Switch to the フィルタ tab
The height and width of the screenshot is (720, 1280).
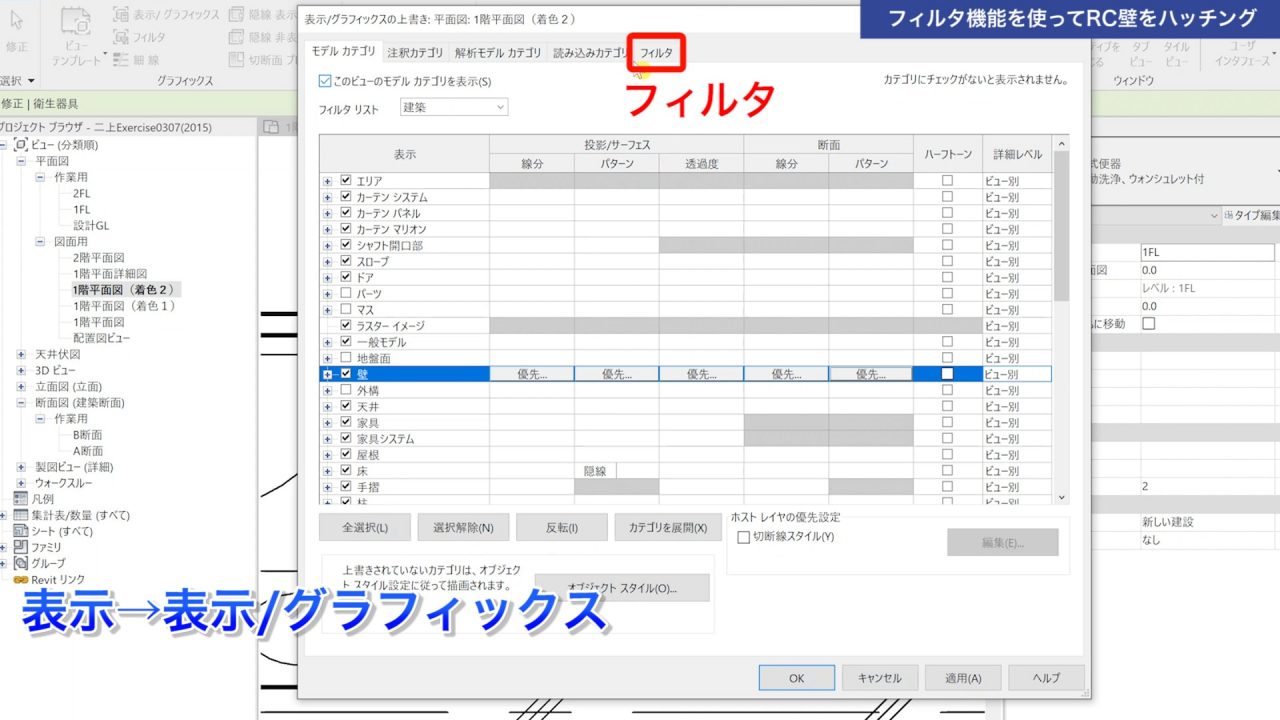(x=656, y=53)
